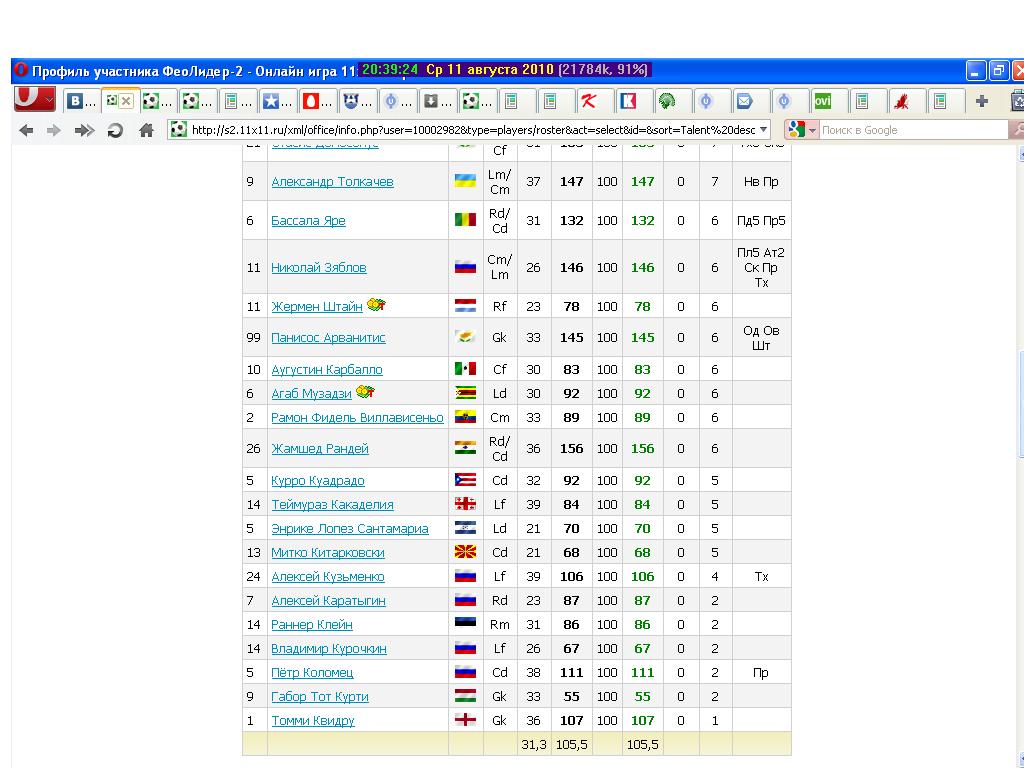
Task: Open player Томми Квидру profile link
Action: click(313, 721)
